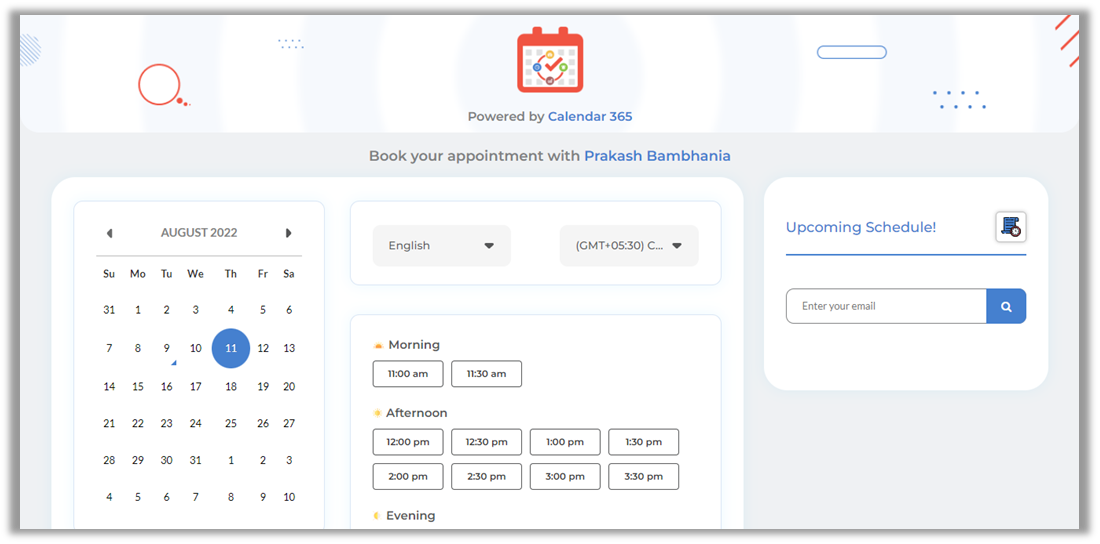This screenshot has width=1100, height=544.
Task: Go to previous month in calendar
Action: [x=109, y=233]
